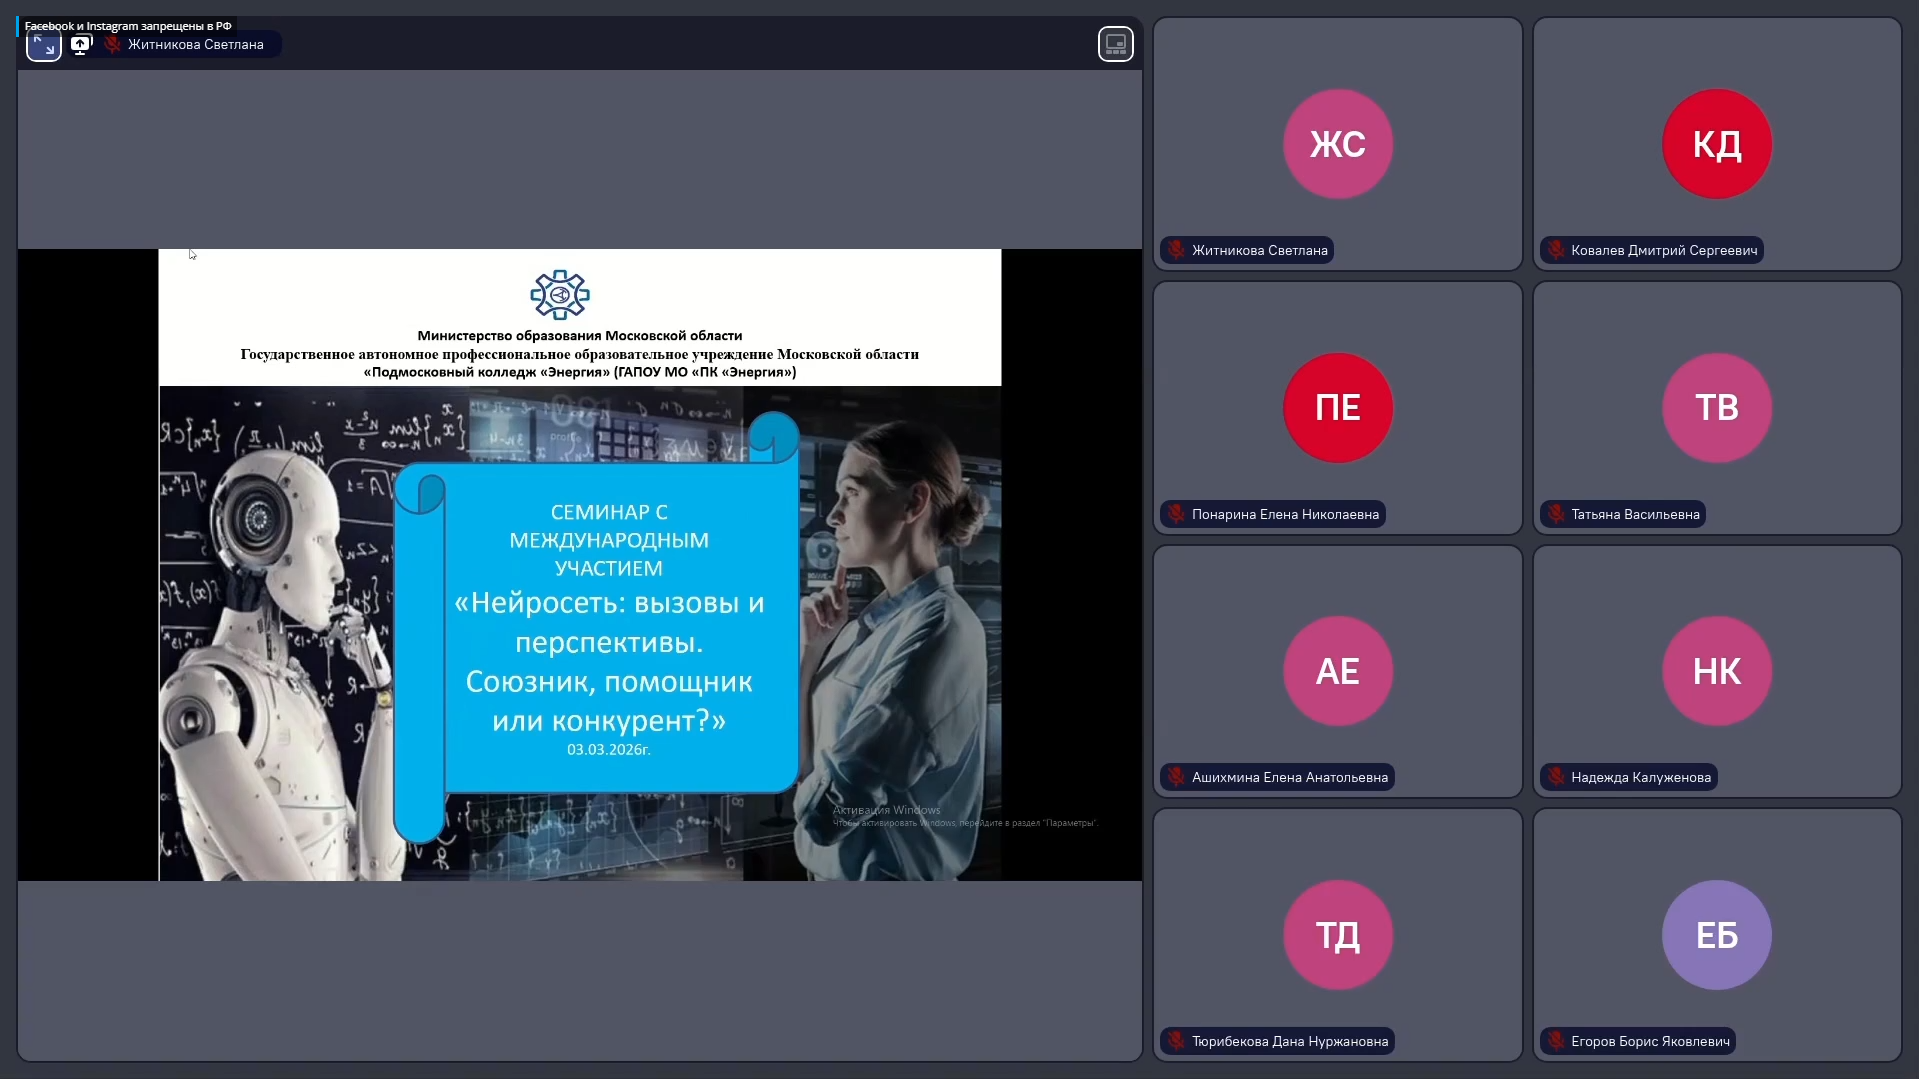1919x1079 pixels.
Task: Select the ЖС avatar of Житникова Светлана
Action: pos(1337,144)
